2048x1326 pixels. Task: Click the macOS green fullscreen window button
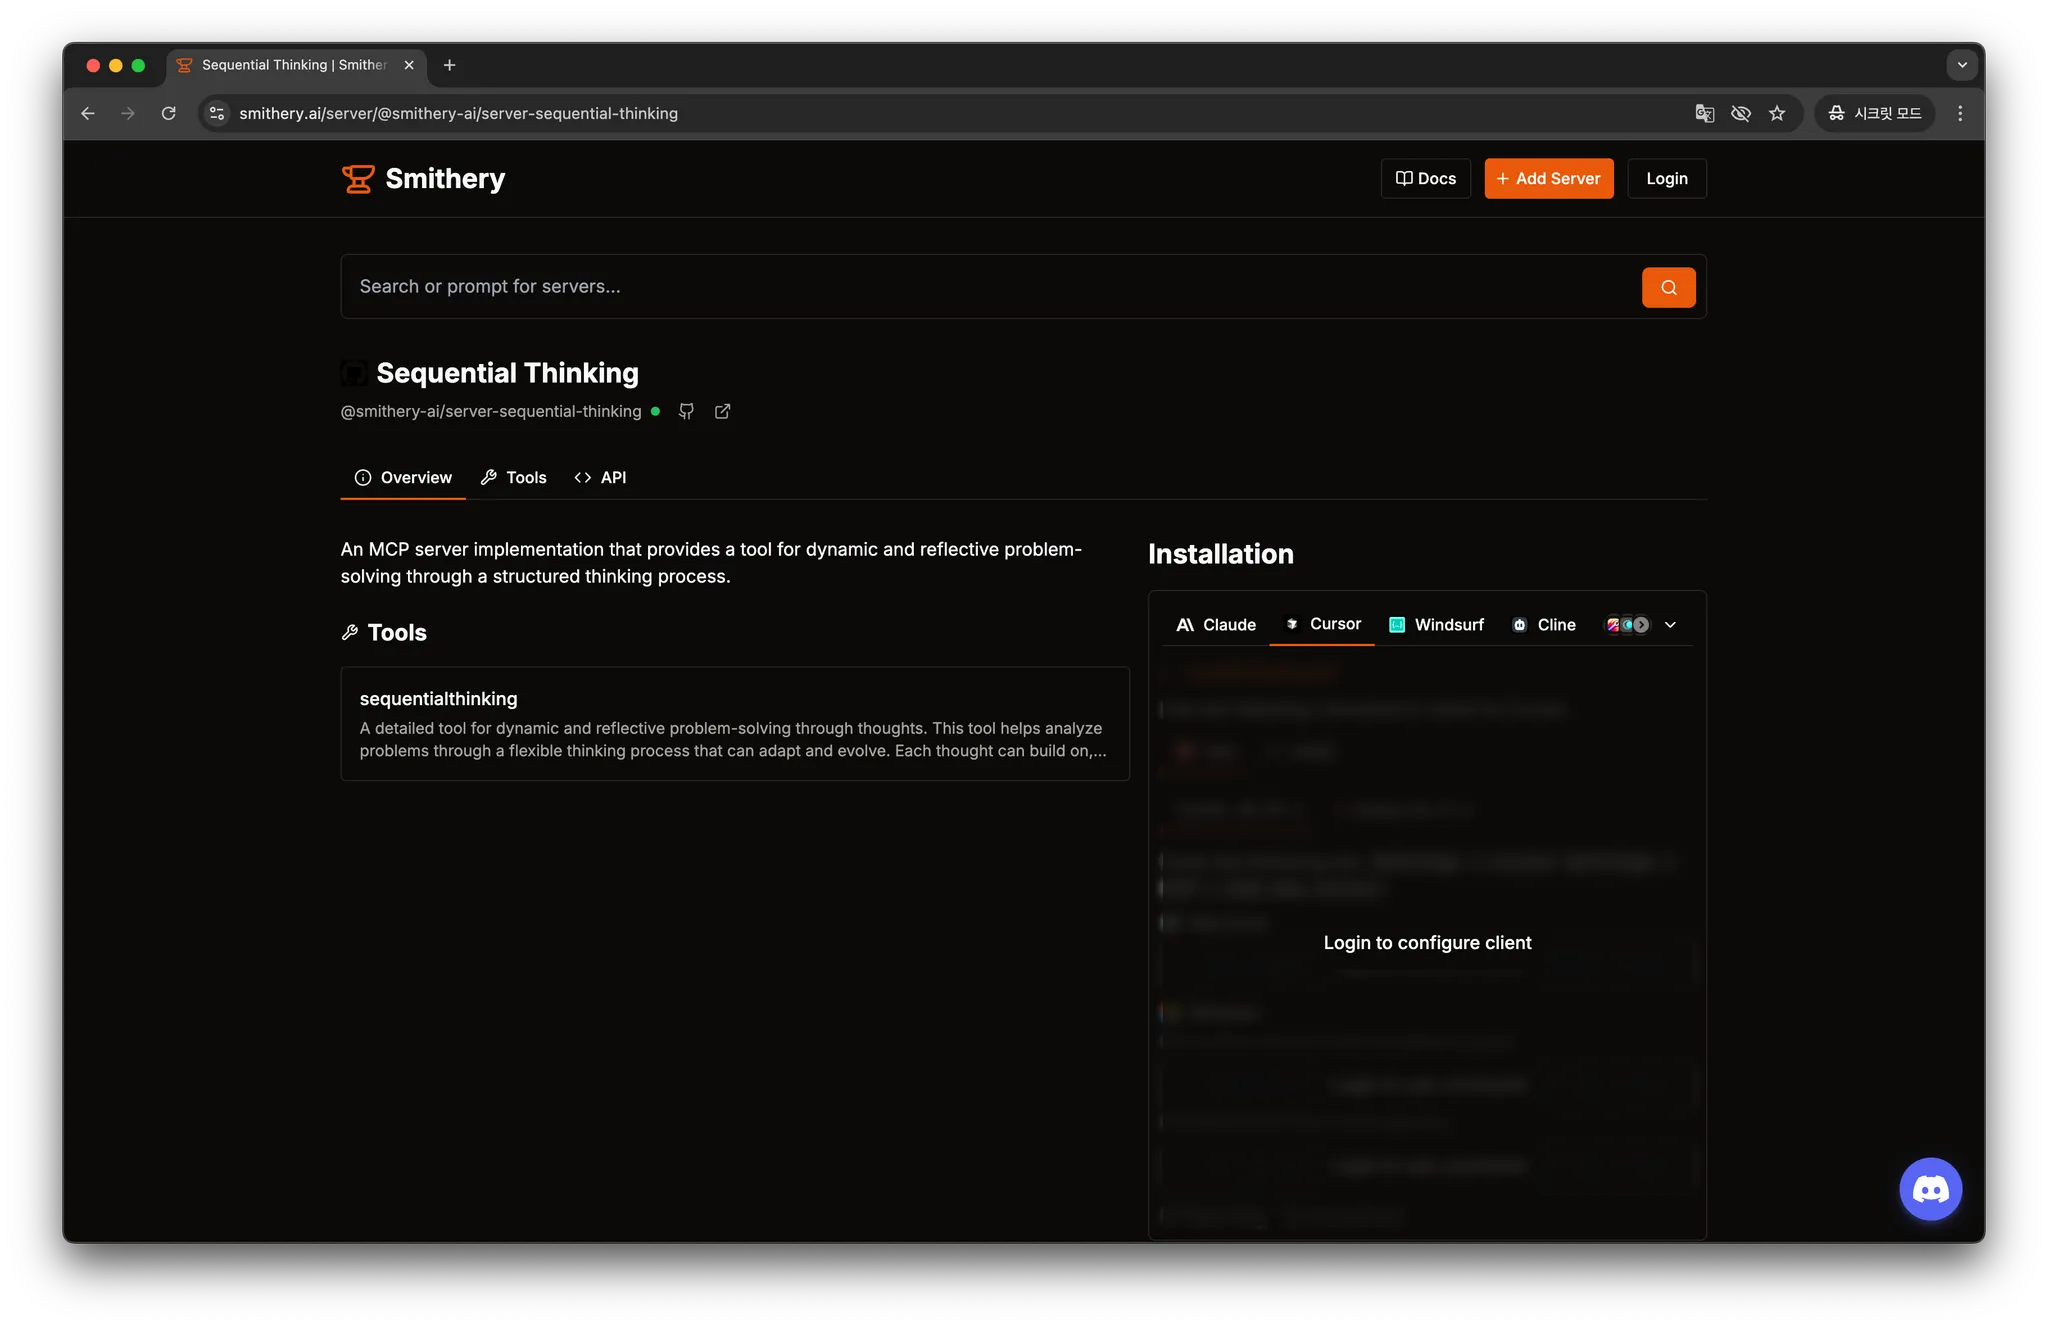[x=138, y=65]
